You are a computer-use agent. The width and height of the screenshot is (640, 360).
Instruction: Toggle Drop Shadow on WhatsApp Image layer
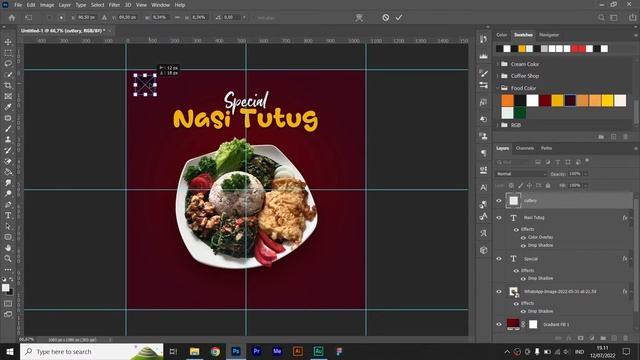(523, 311)
